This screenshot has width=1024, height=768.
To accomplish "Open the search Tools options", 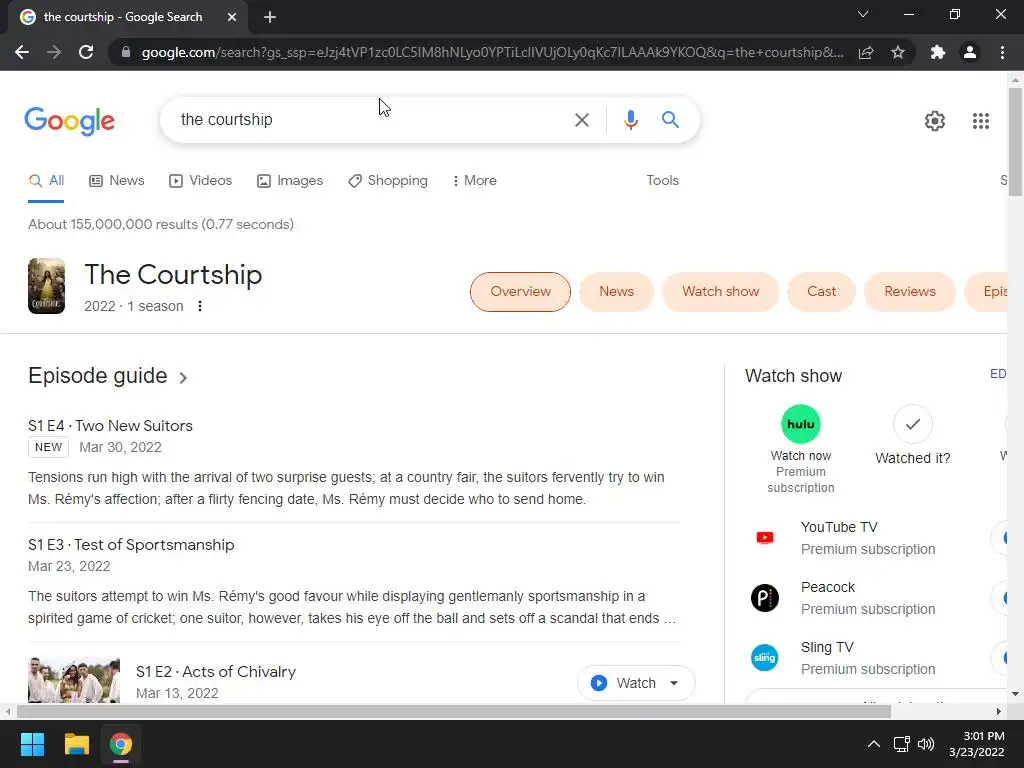I will click(x=662, y=181).
